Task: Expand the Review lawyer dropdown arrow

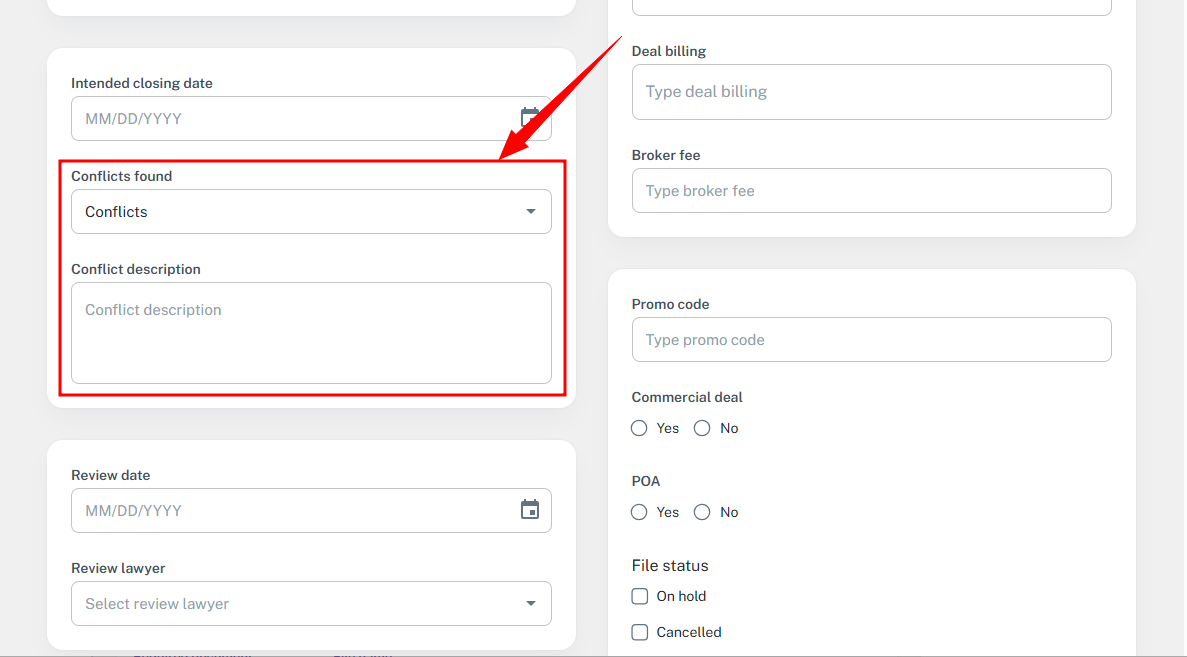Action: pyautogui.click(x=531, y=604)
